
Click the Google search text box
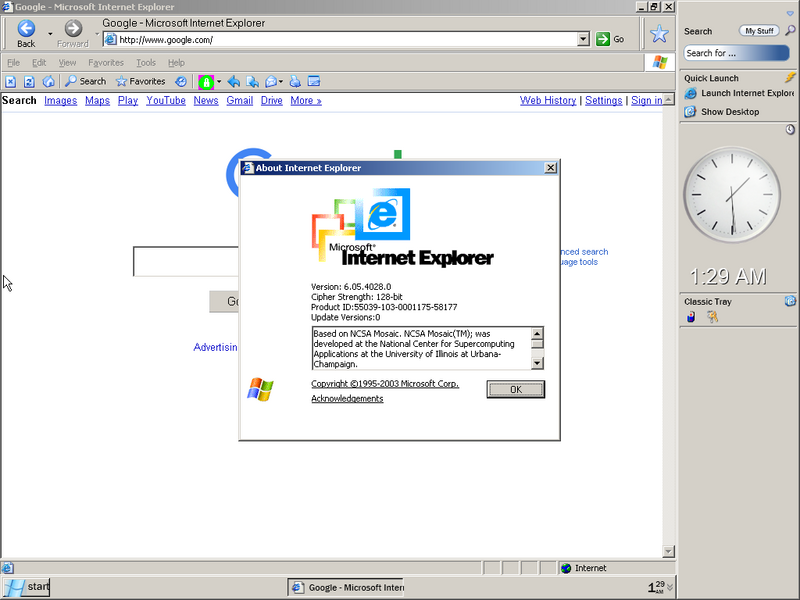186,261
